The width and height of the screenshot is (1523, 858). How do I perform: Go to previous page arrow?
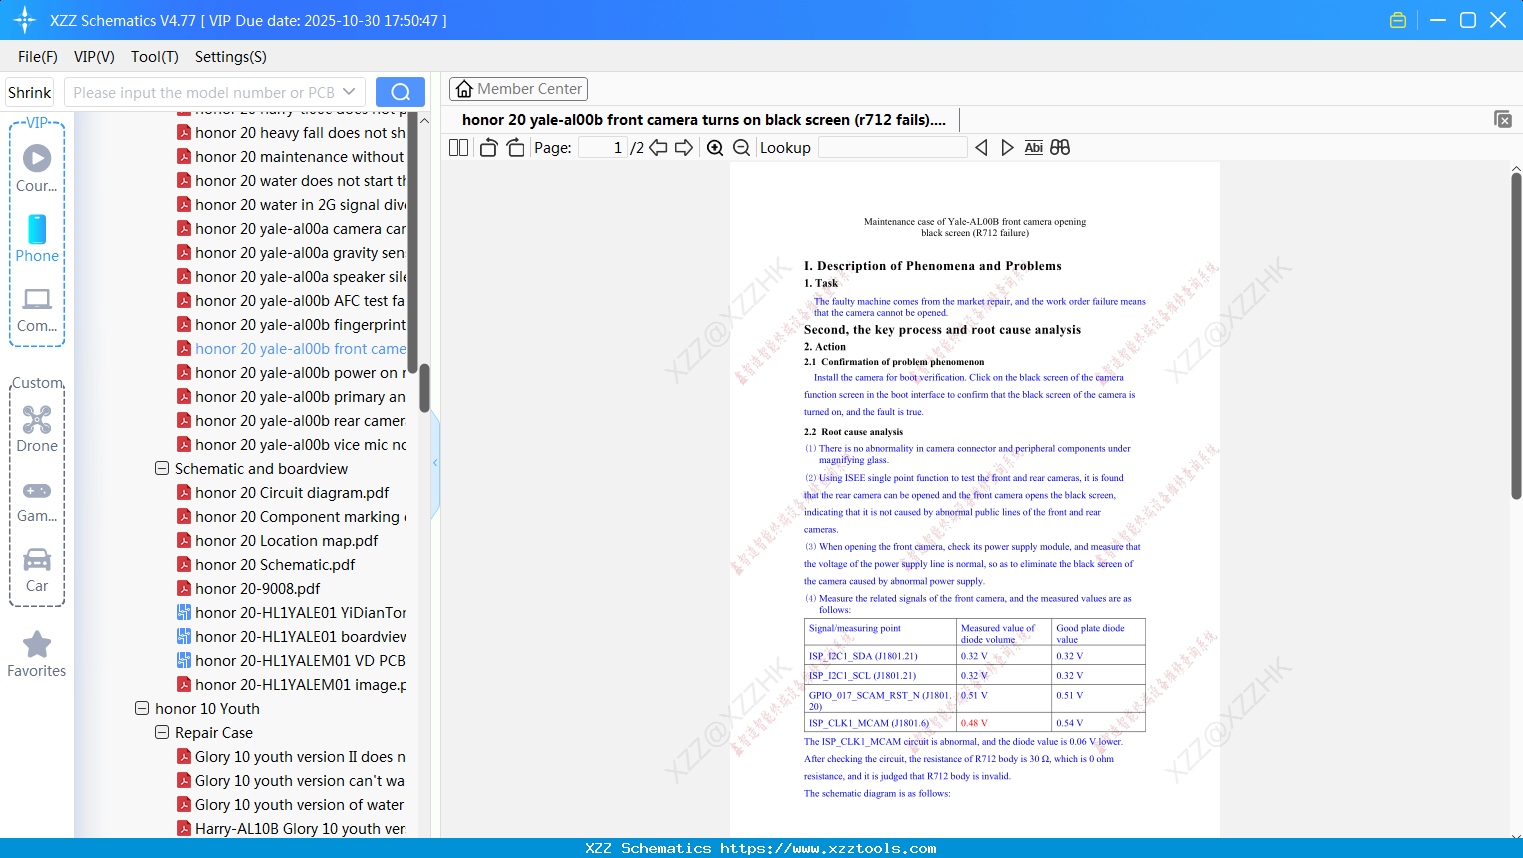(x=658, y=148)
